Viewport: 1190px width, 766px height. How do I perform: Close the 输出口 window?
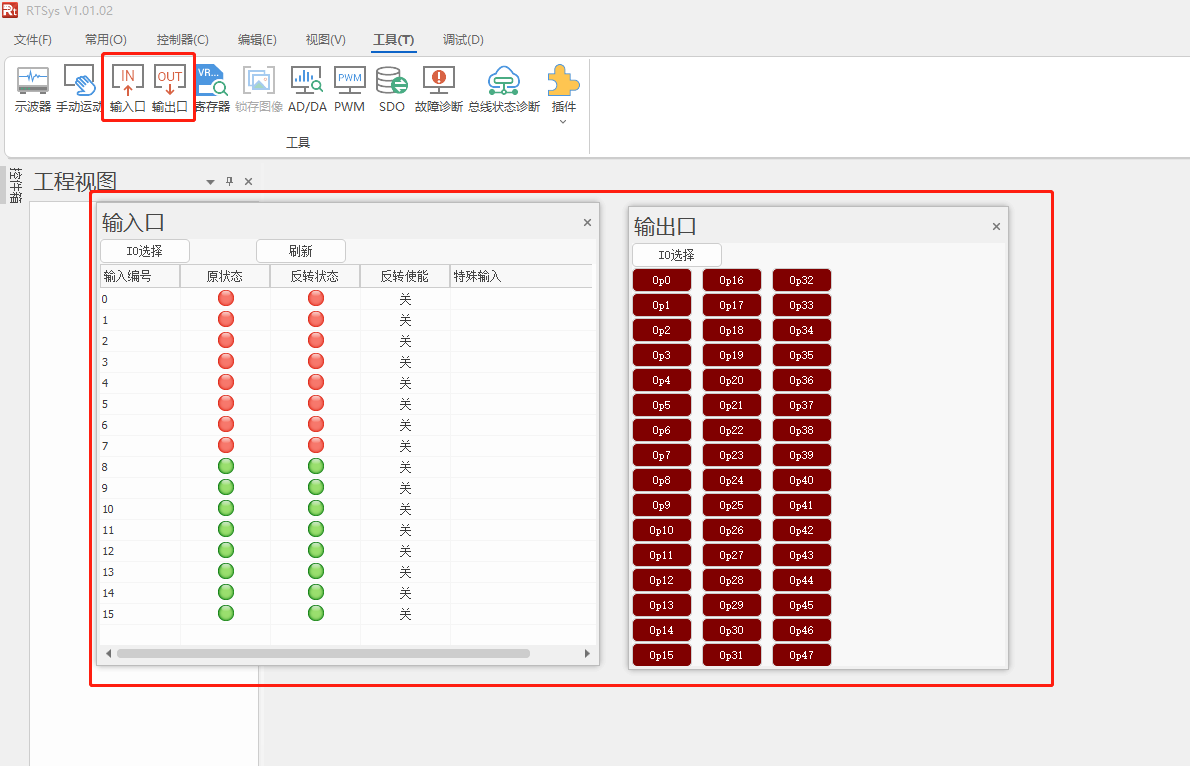996,226
